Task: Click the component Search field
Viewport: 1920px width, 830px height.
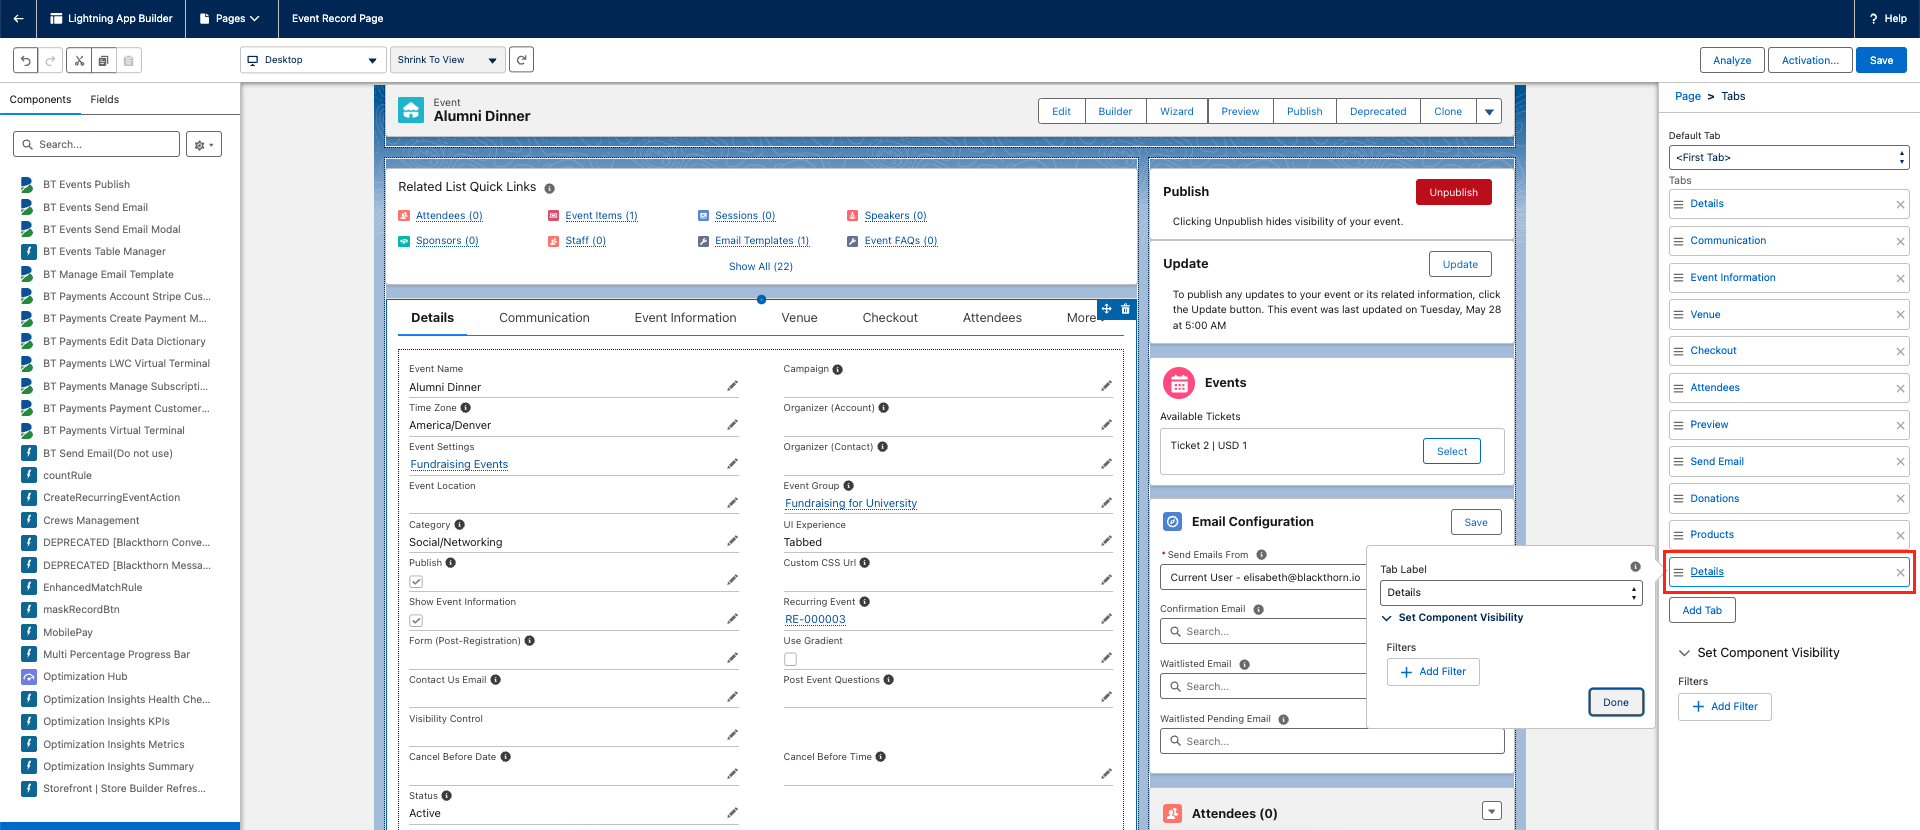Action: click(x=97, y=145)
